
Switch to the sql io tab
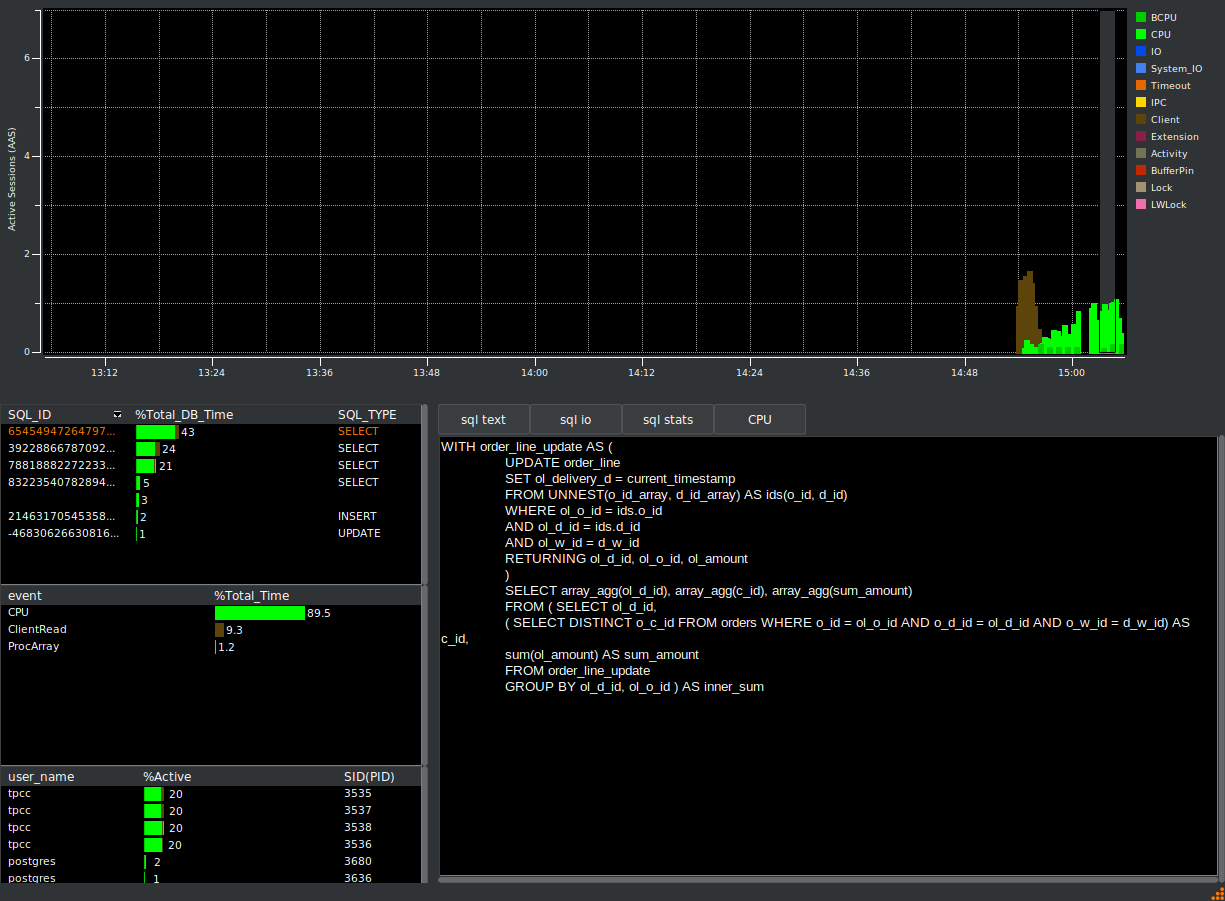pos(575,420)
